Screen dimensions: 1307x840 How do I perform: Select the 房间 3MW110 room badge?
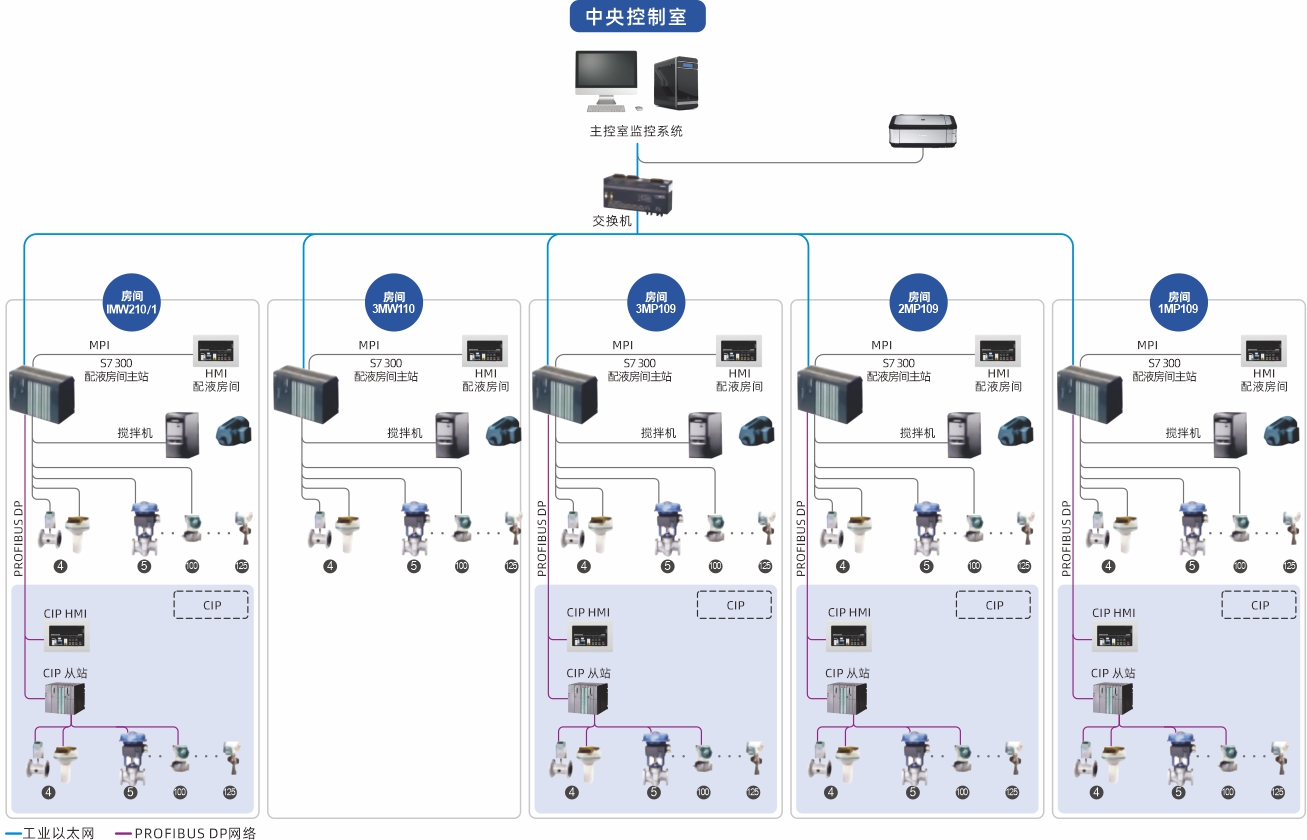393,303
